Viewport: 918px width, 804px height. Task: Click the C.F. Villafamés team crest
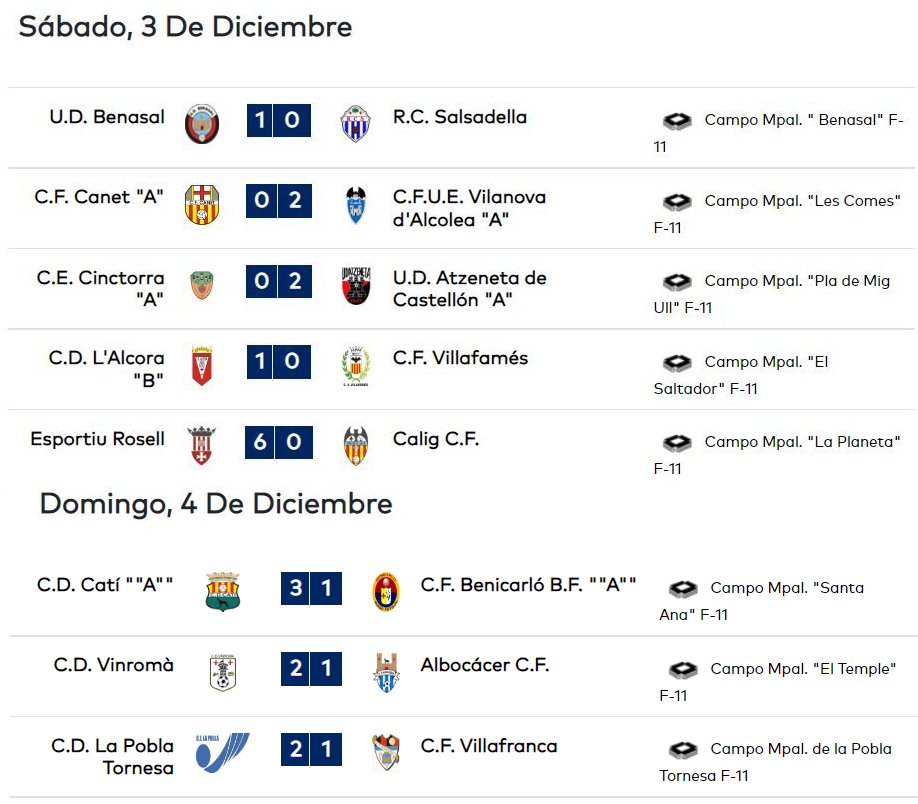tap(355, 367)
